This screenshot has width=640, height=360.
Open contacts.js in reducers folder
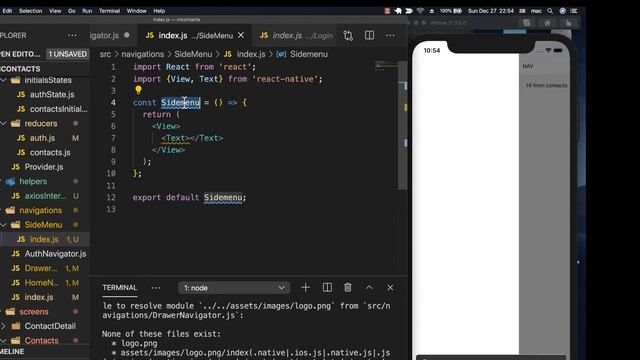pyautogui.click(x=50, y=152)
